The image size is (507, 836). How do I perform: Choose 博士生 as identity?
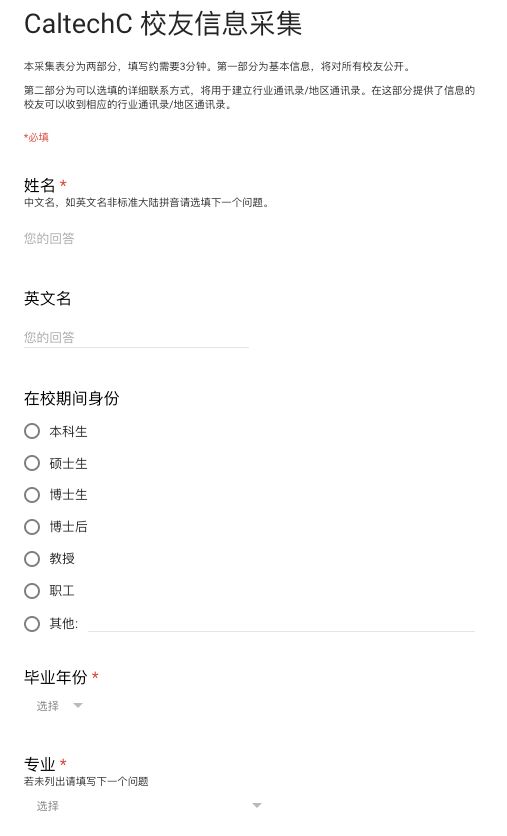click(32, 495)
